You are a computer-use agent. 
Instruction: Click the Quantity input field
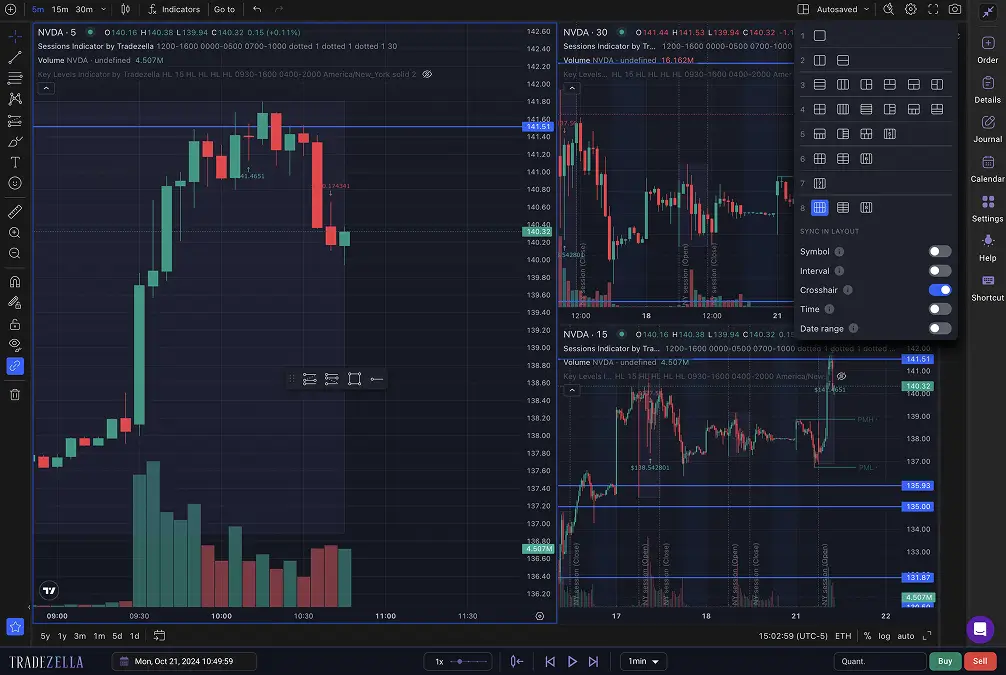(880, 662)
